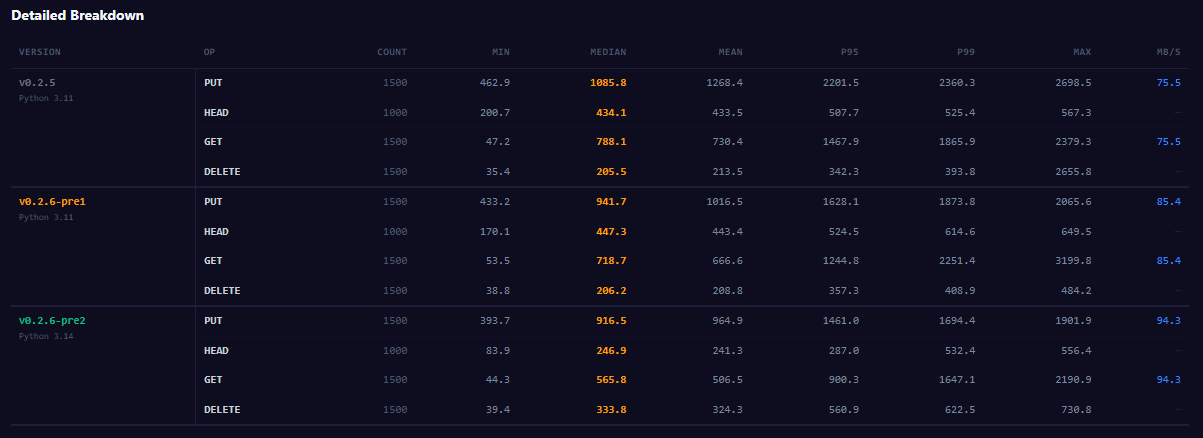Viewport: 1203px width, 438px height.
Task: Sort by the MB/S column header
Action: pos(1168,51)
